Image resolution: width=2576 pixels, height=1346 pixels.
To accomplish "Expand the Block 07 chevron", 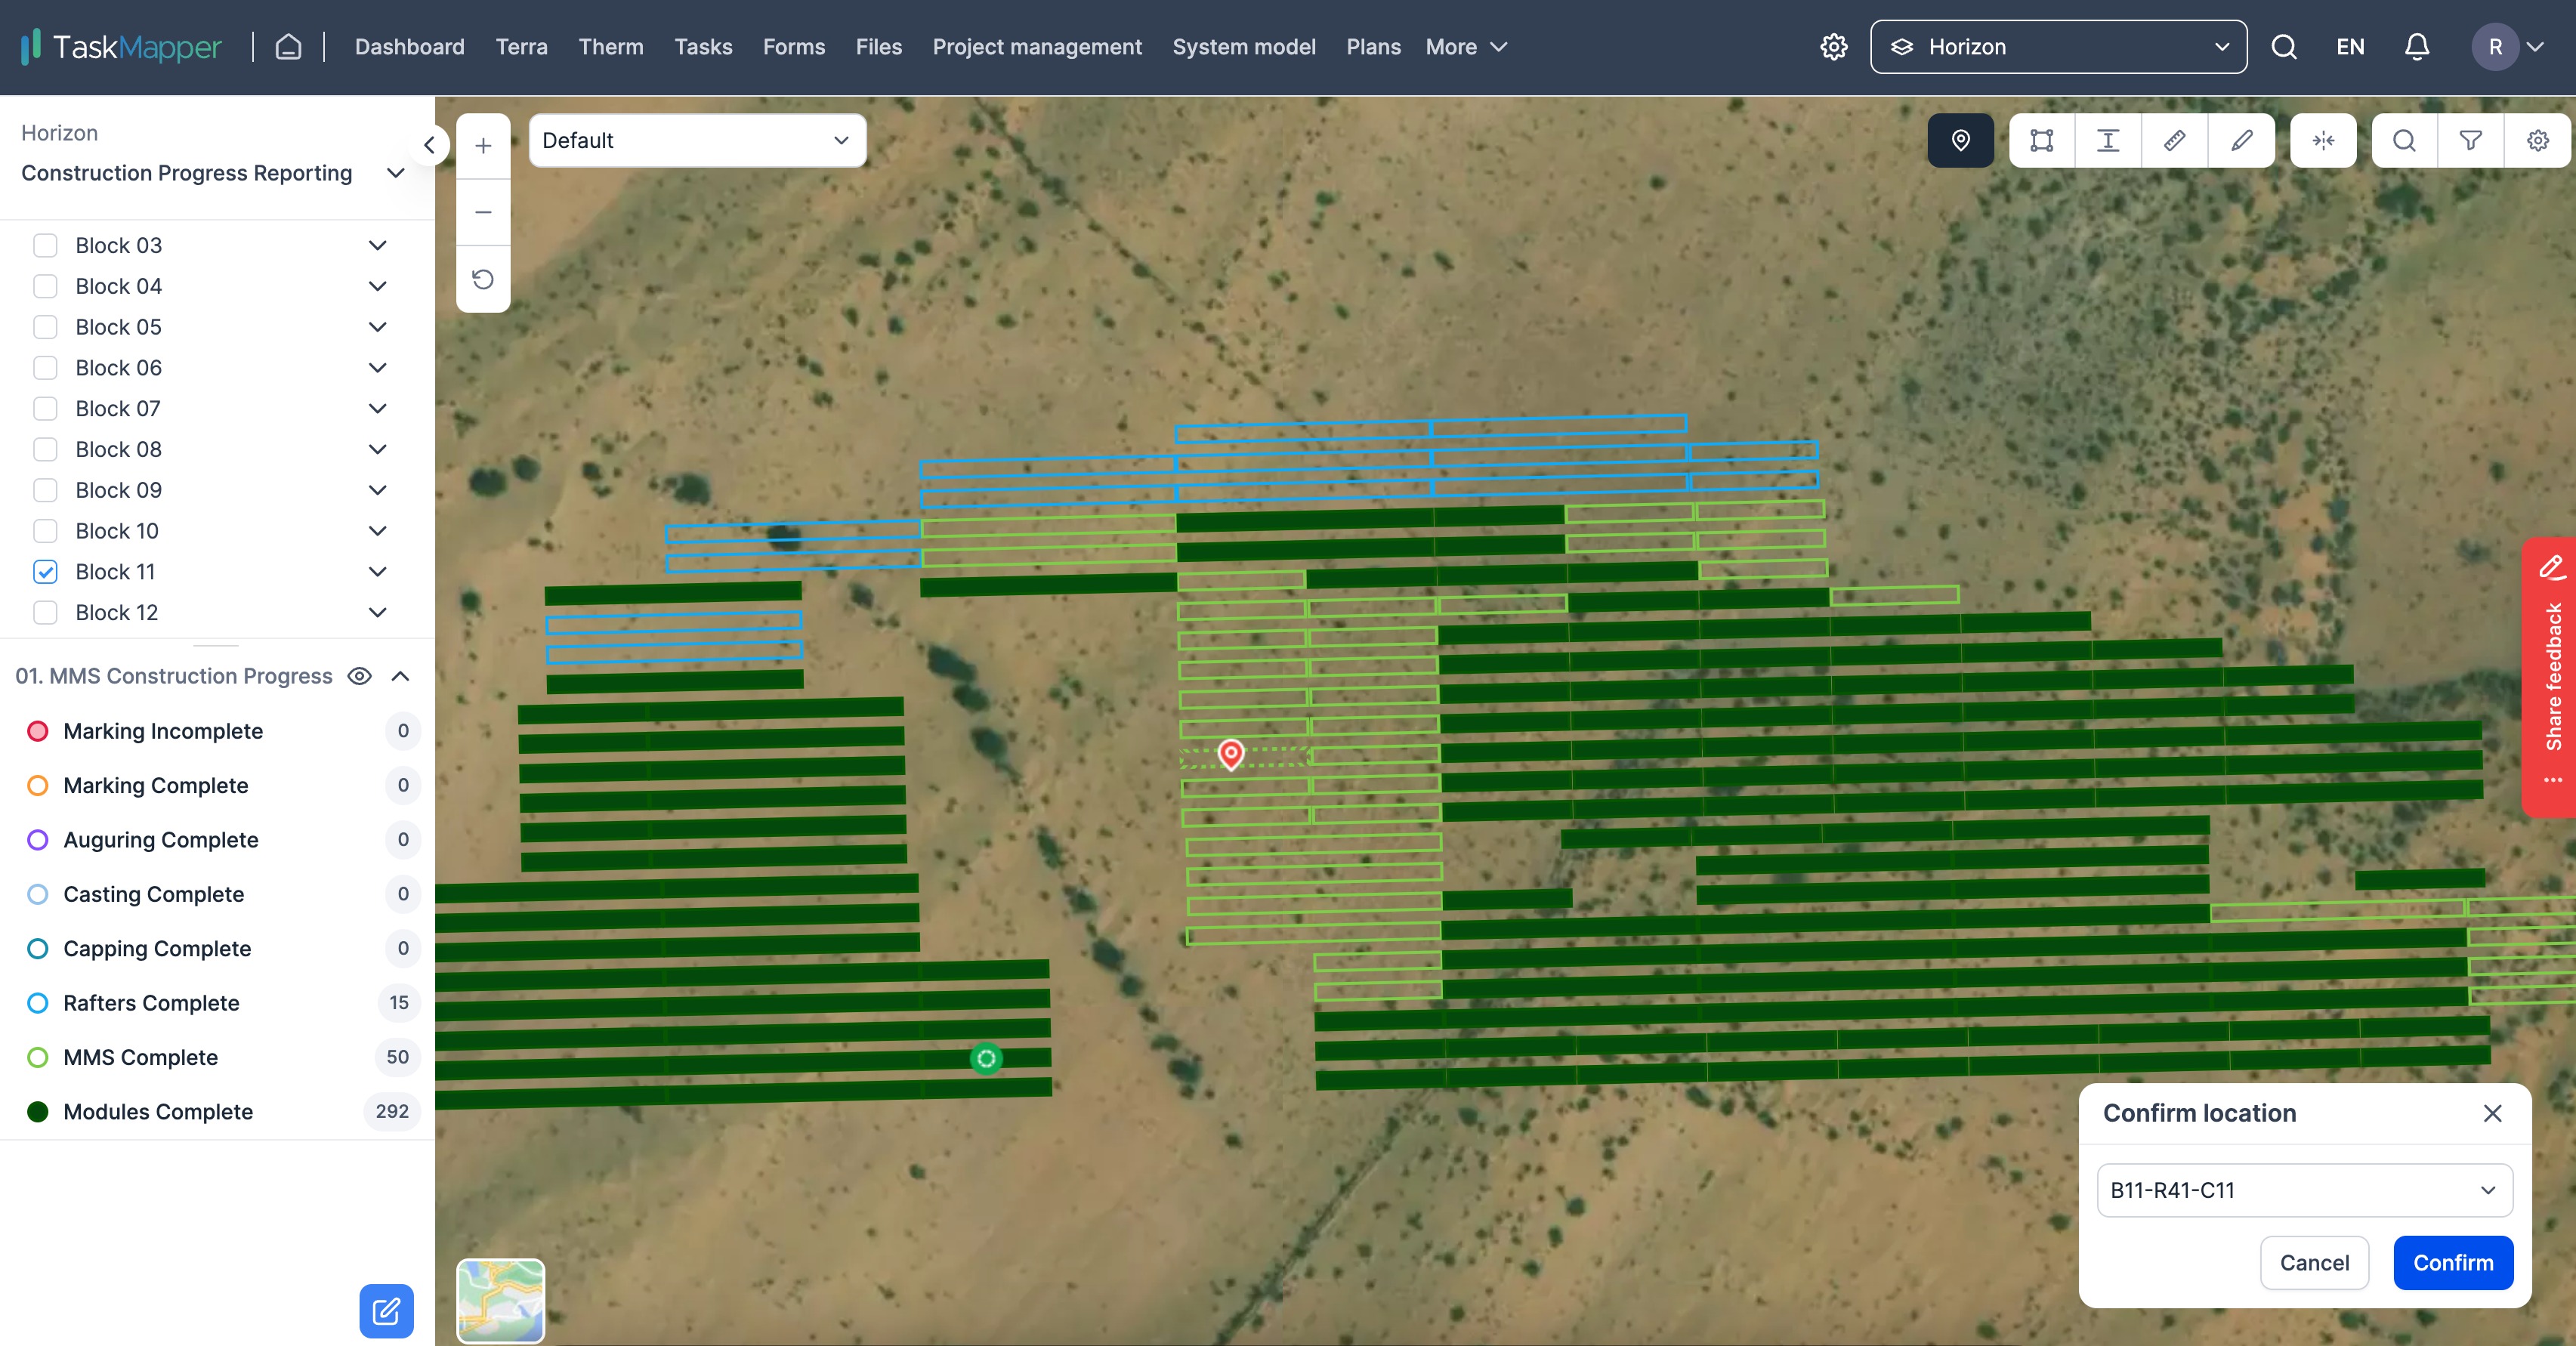I will (x=377, y=408).
